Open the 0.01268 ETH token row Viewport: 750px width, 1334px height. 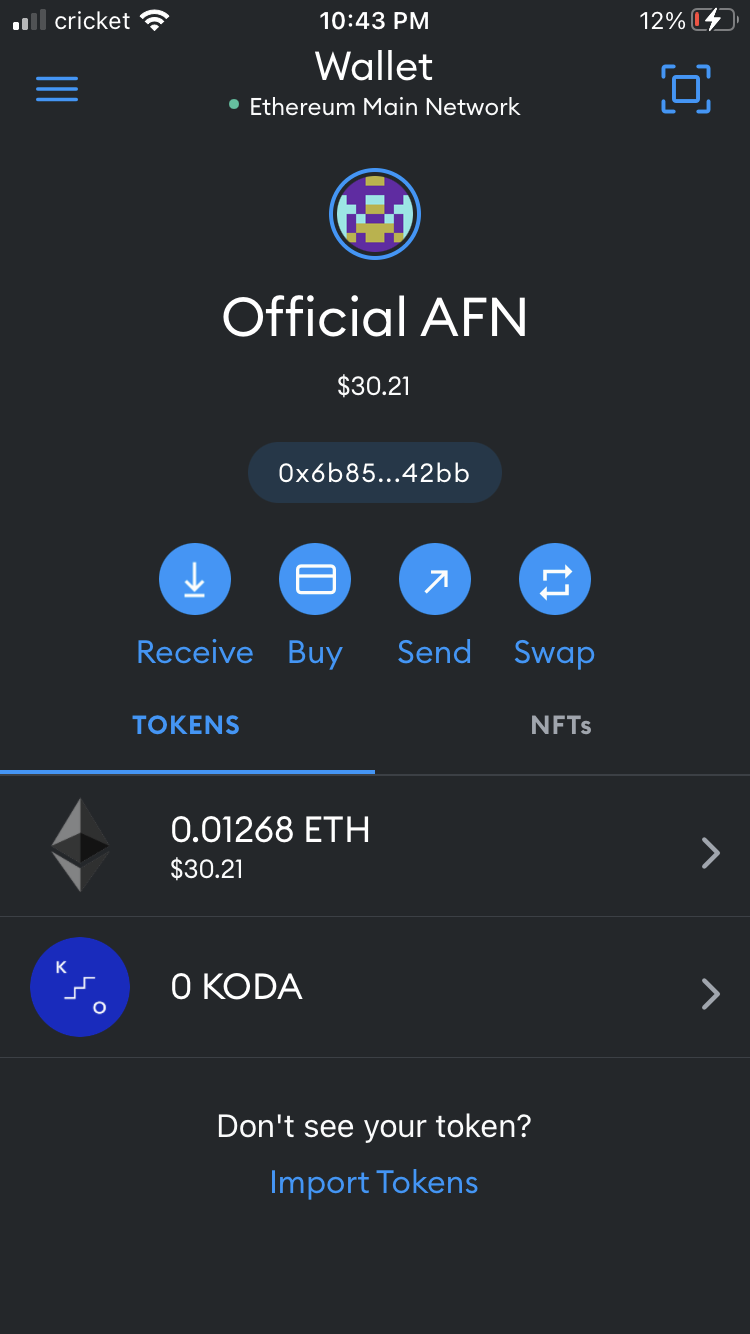[375, 846]
